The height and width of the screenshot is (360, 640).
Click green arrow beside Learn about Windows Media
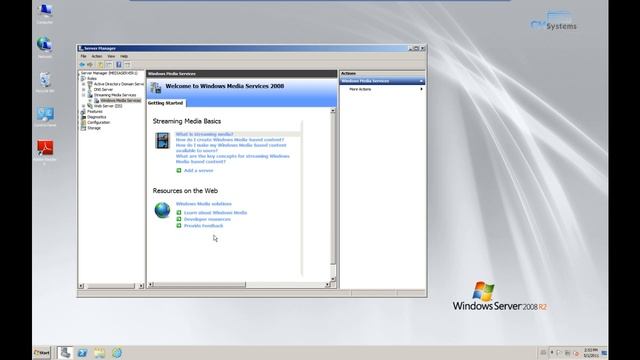(x=179, y=213)
